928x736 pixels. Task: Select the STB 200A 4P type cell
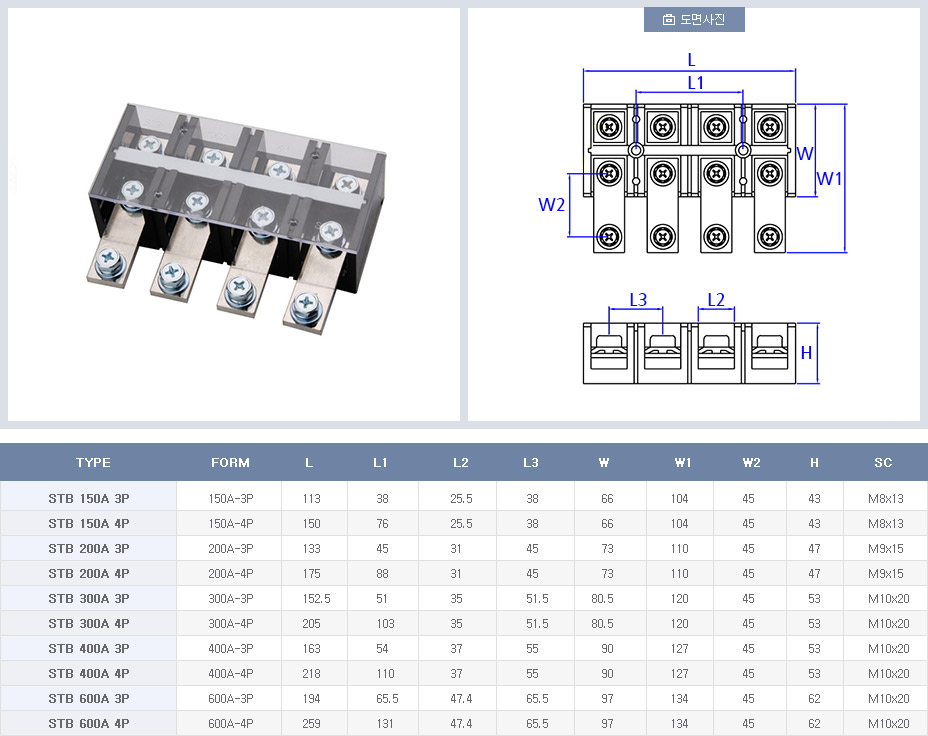[89, 573]
